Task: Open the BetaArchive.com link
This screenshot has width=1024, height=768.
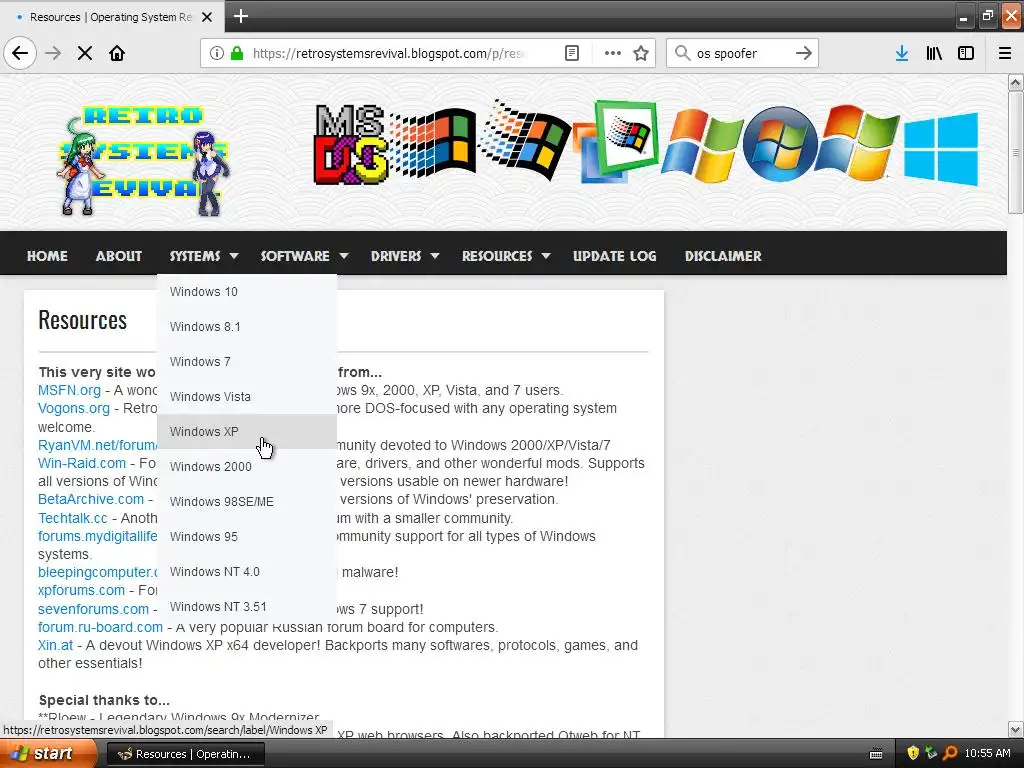Action: (x=91, y=500)
